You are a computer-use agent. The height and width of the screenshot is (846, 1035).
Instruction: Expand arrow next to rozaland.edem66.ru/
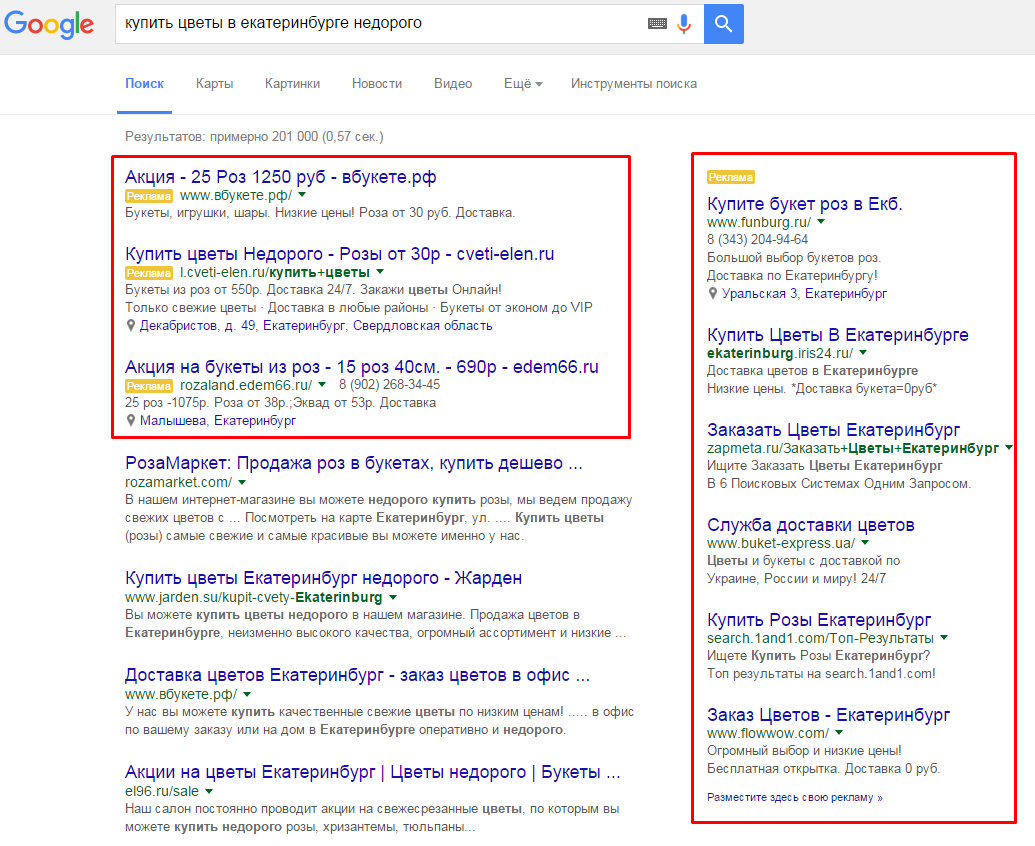(322, 384)
